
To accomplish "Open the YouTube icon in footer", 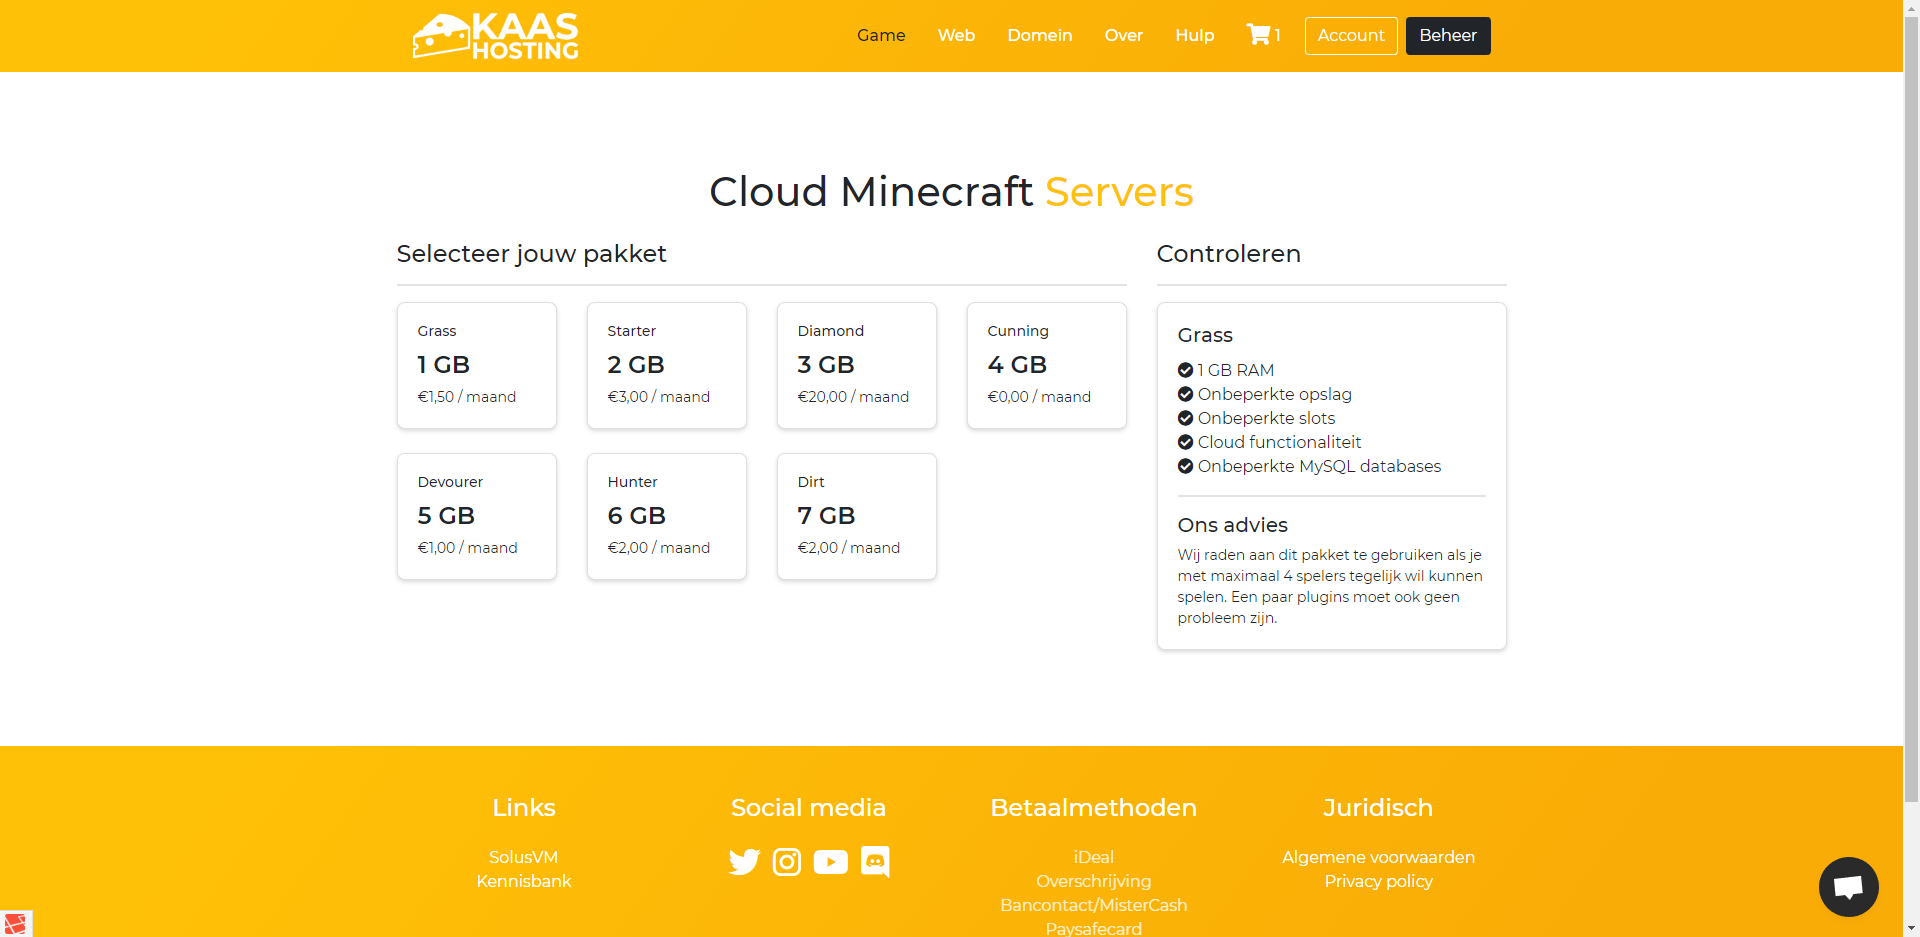I will tap(830, 862).
